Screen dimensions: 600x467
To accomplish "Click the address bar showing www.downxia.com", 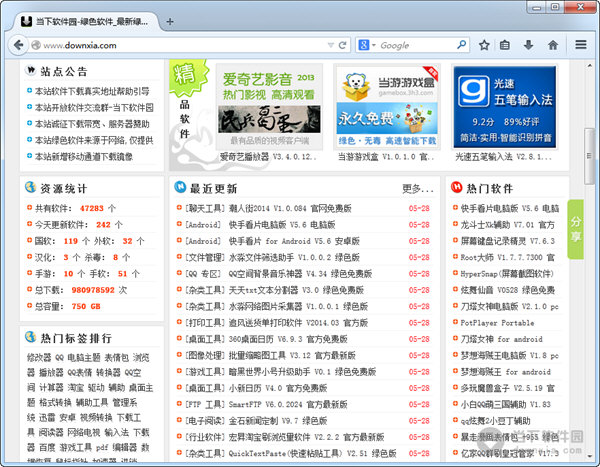I will [184, 45].
